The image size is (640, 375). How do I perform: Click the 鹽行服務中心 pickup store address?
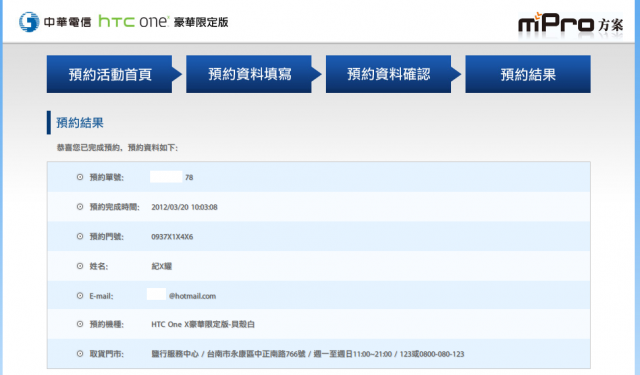pyautogui.click(x=308, y=354)
